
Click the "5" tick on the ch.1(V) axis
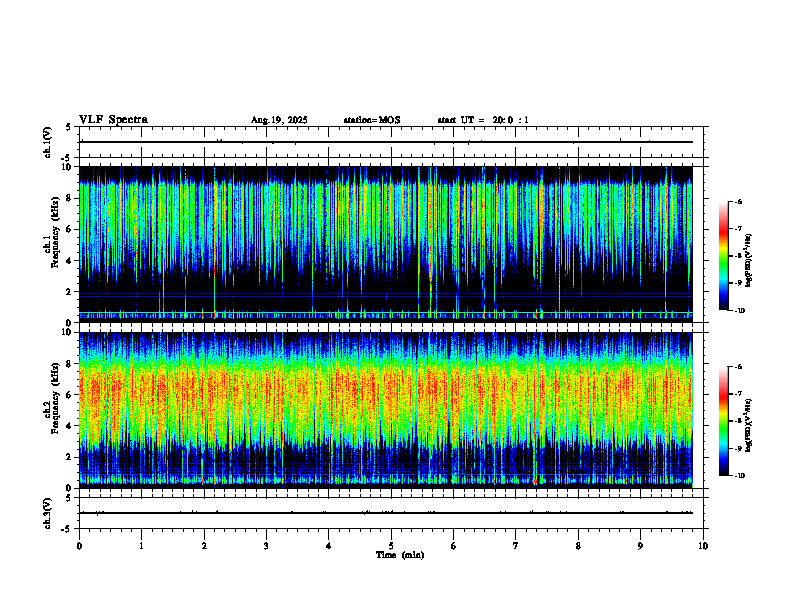(68, 127)
